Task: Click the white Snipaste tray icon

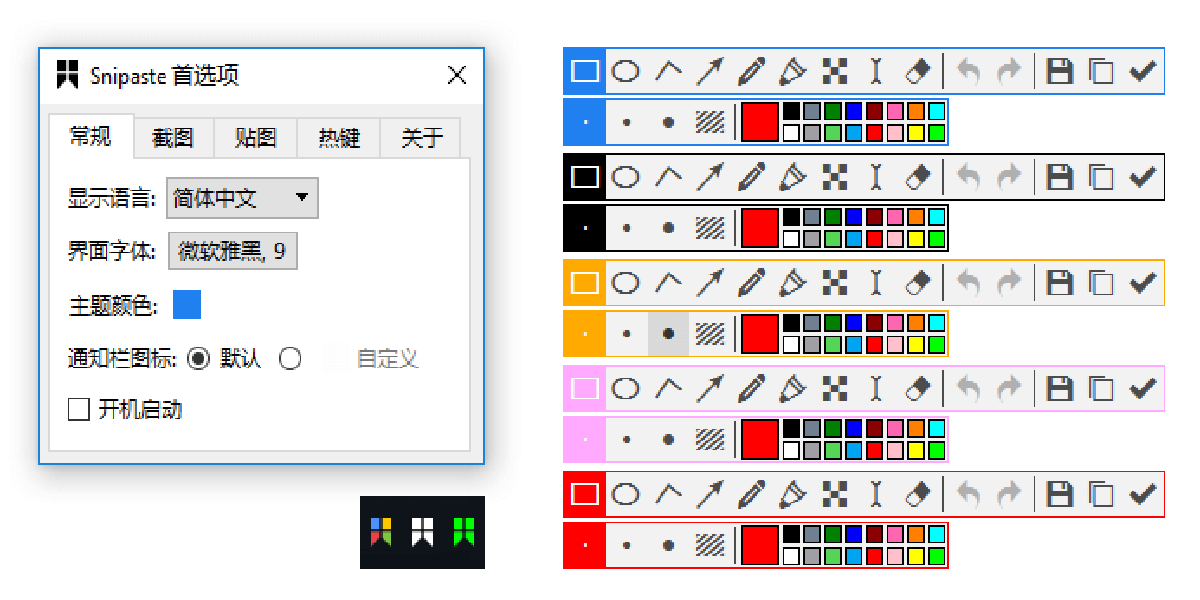Action: point(422,532)
